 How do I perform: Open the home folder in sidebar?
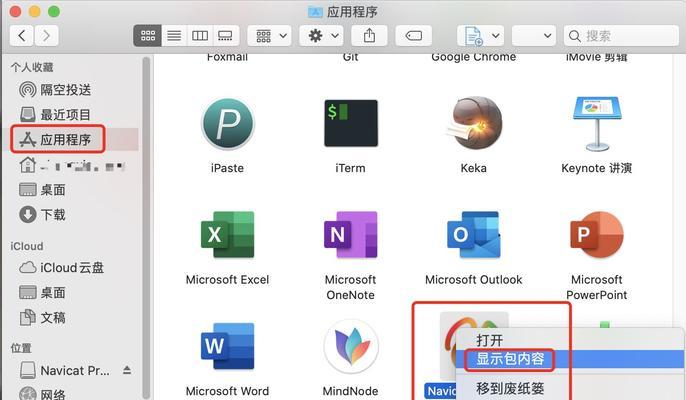[72, 165]
